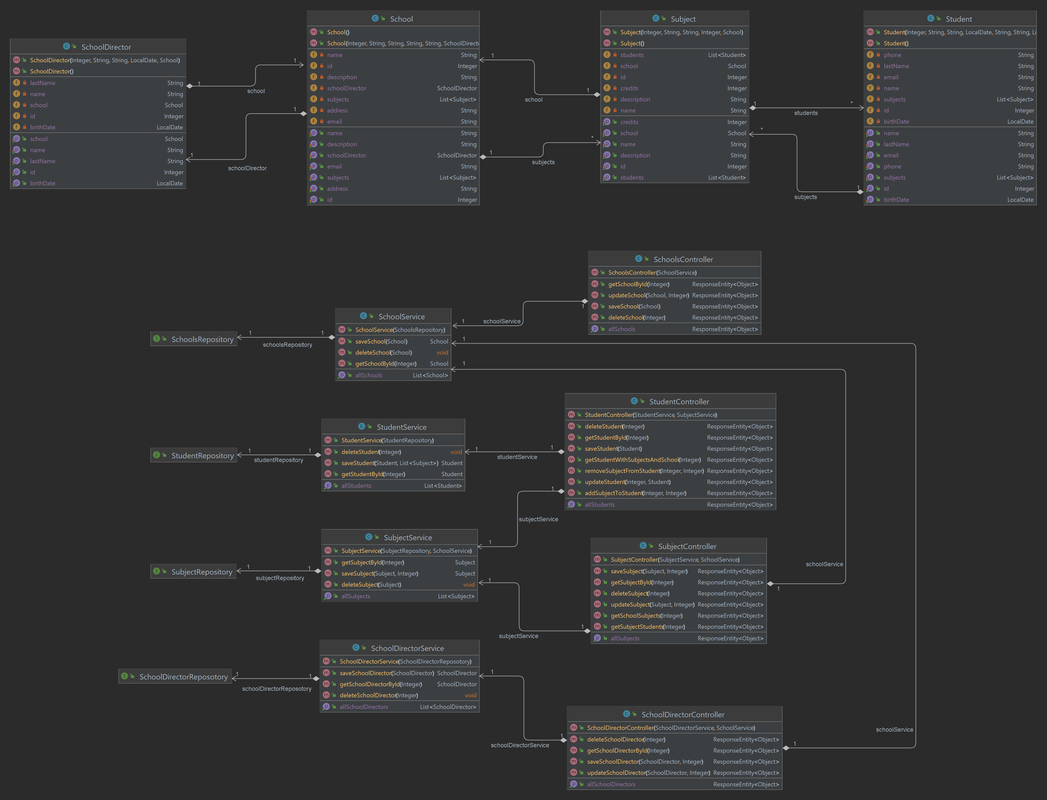
Task: Click property icon next to allSchoolDirectors in SchoolDirectorService
Action: pyautogui.click(x=326, y=707)
